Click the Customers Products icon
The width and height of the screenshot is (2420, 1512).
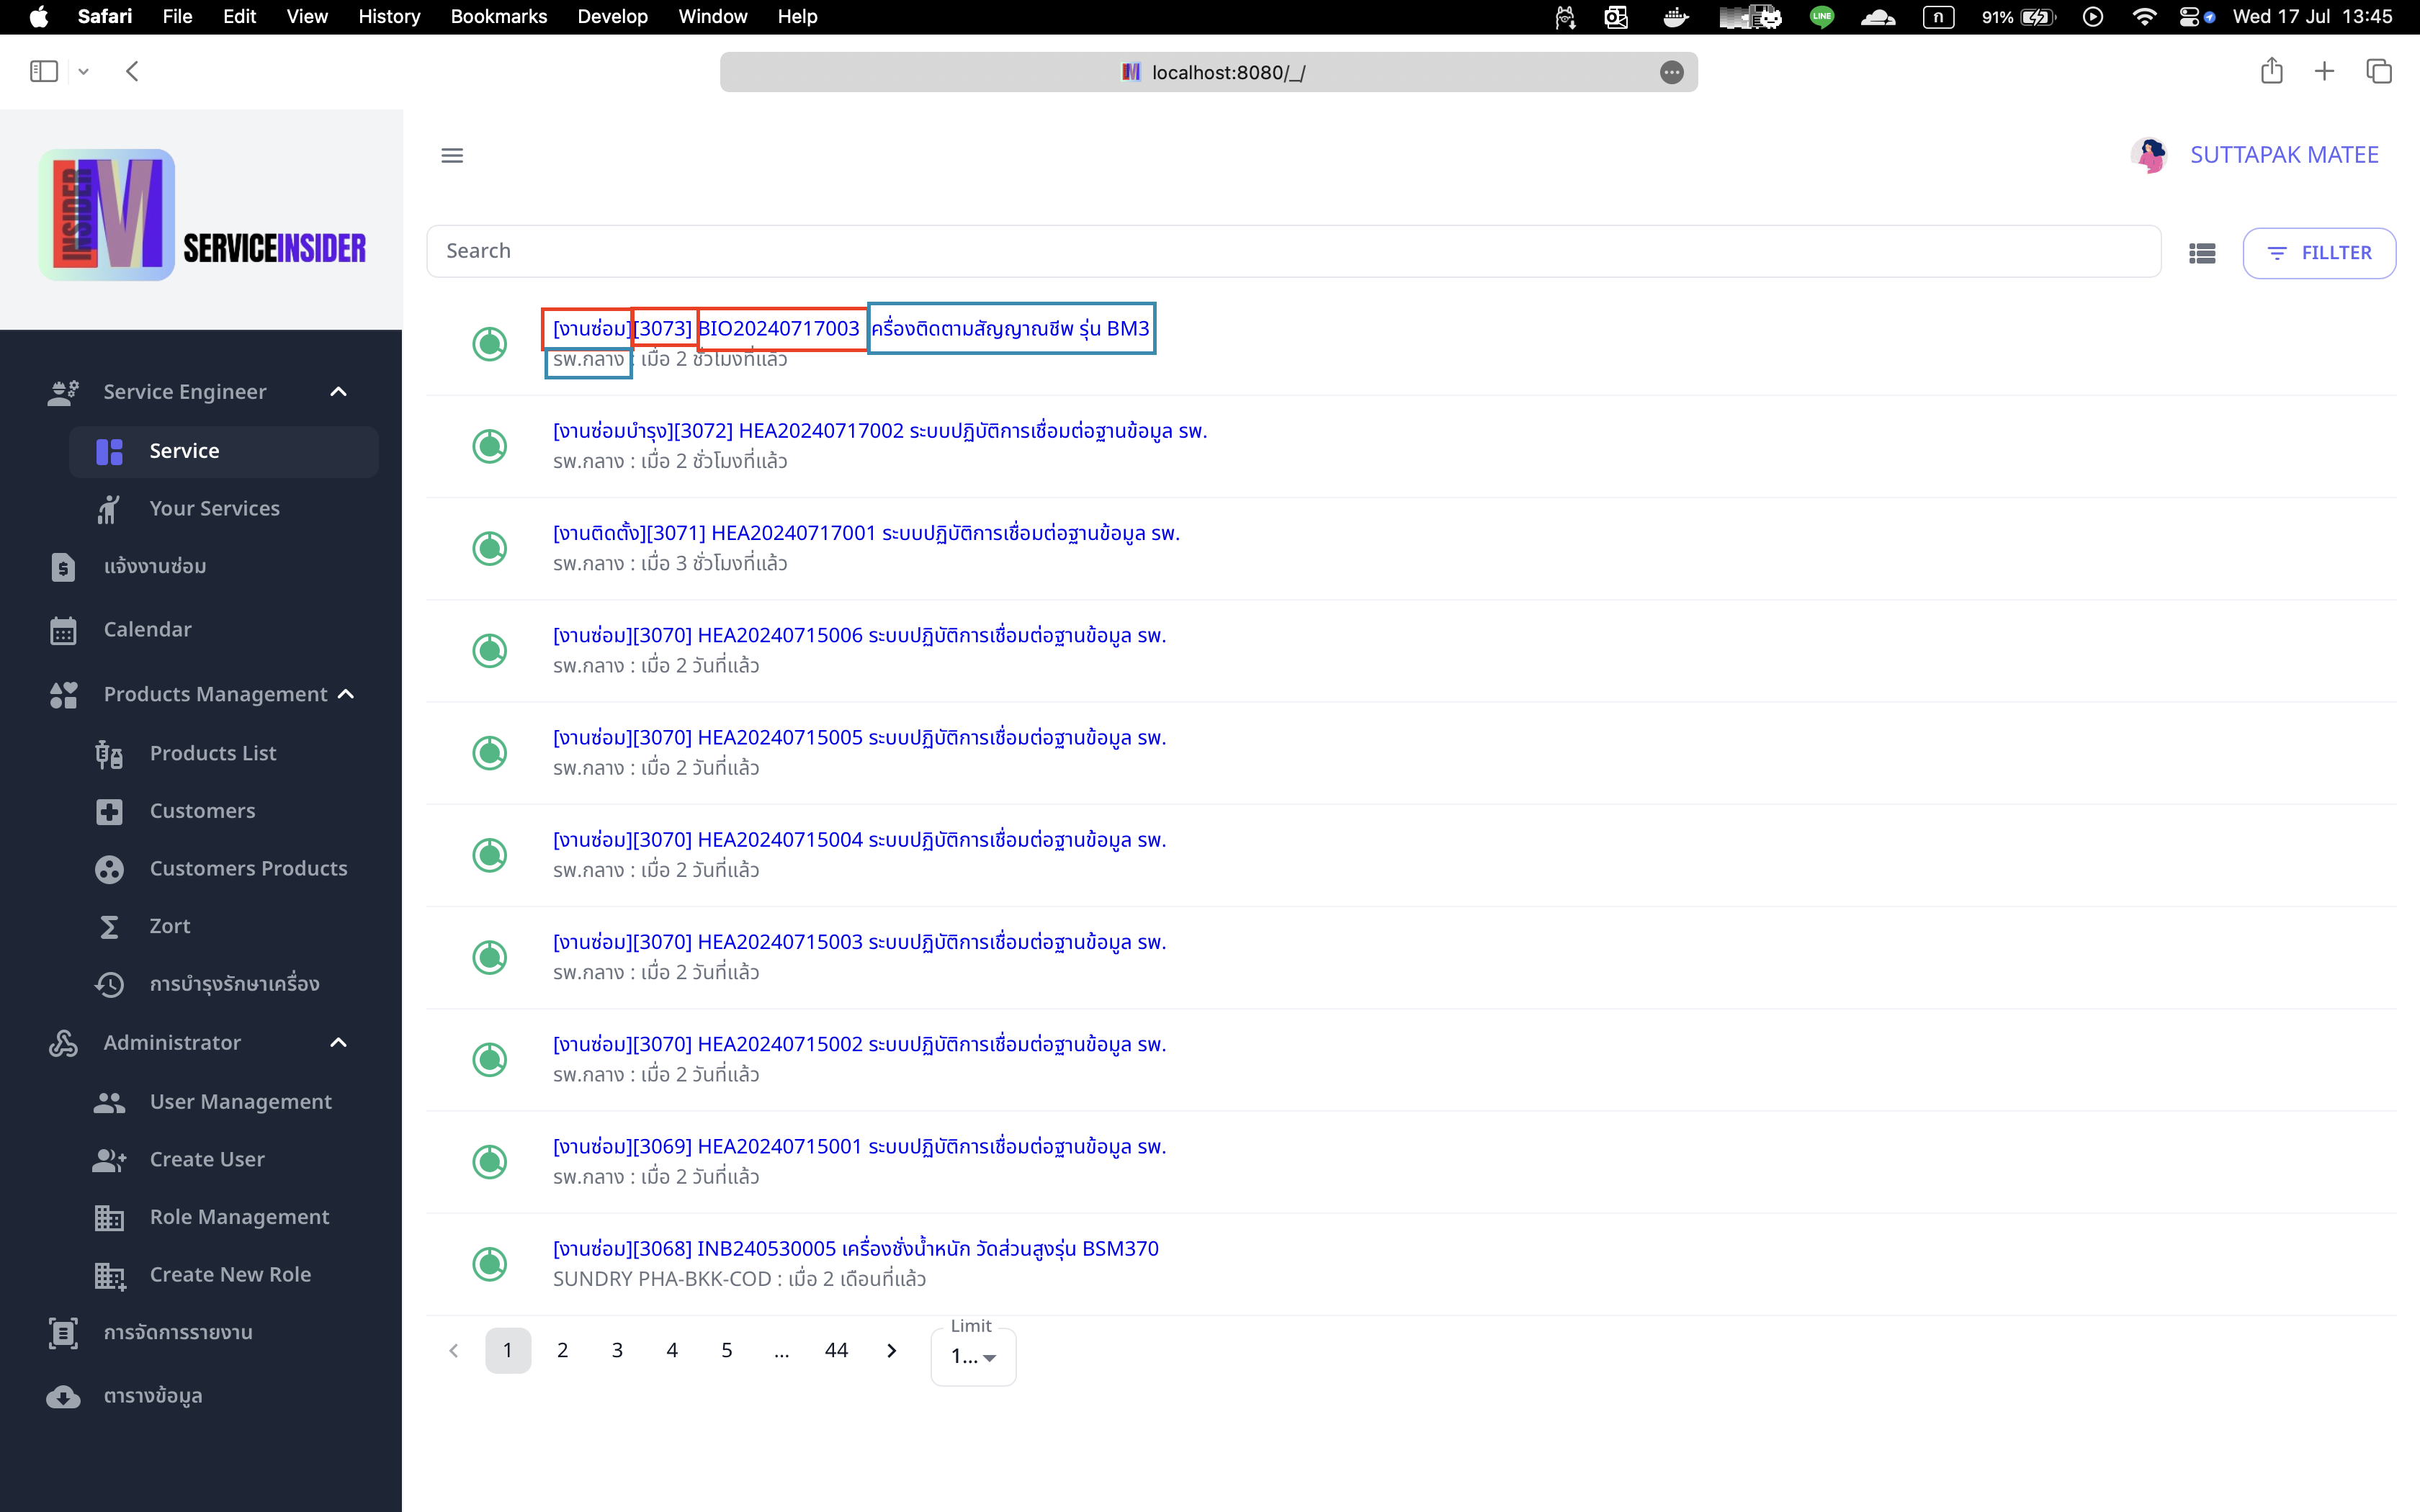point(108,868)
